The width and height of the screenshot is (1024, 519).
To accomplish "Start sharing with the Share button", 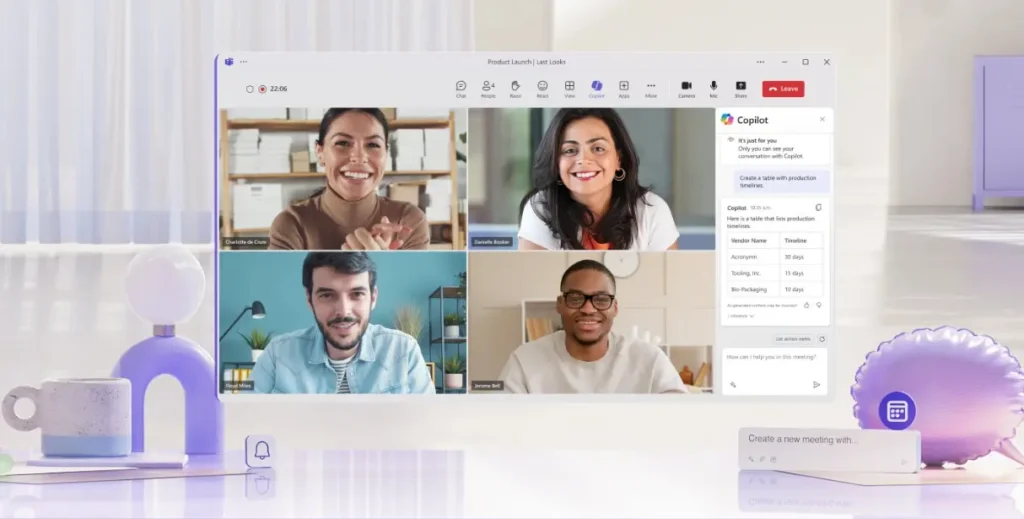I will tap(741, 89).
